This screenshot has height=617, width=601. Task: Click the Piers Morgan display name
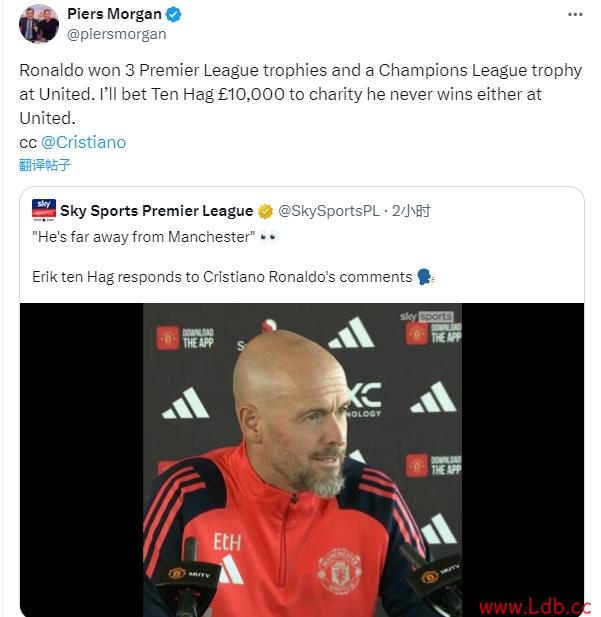tap(115, 14)
